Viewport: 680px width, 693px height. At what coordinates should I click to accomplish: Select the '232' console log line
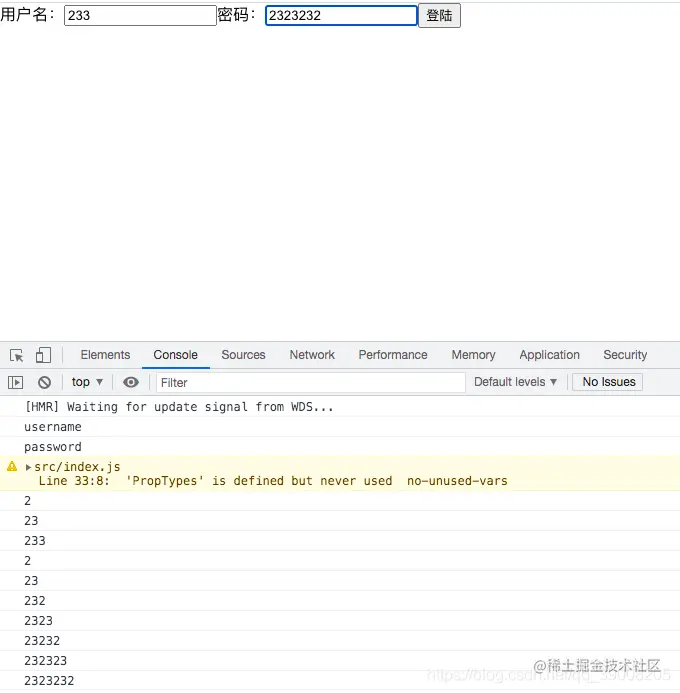[340, 601]
